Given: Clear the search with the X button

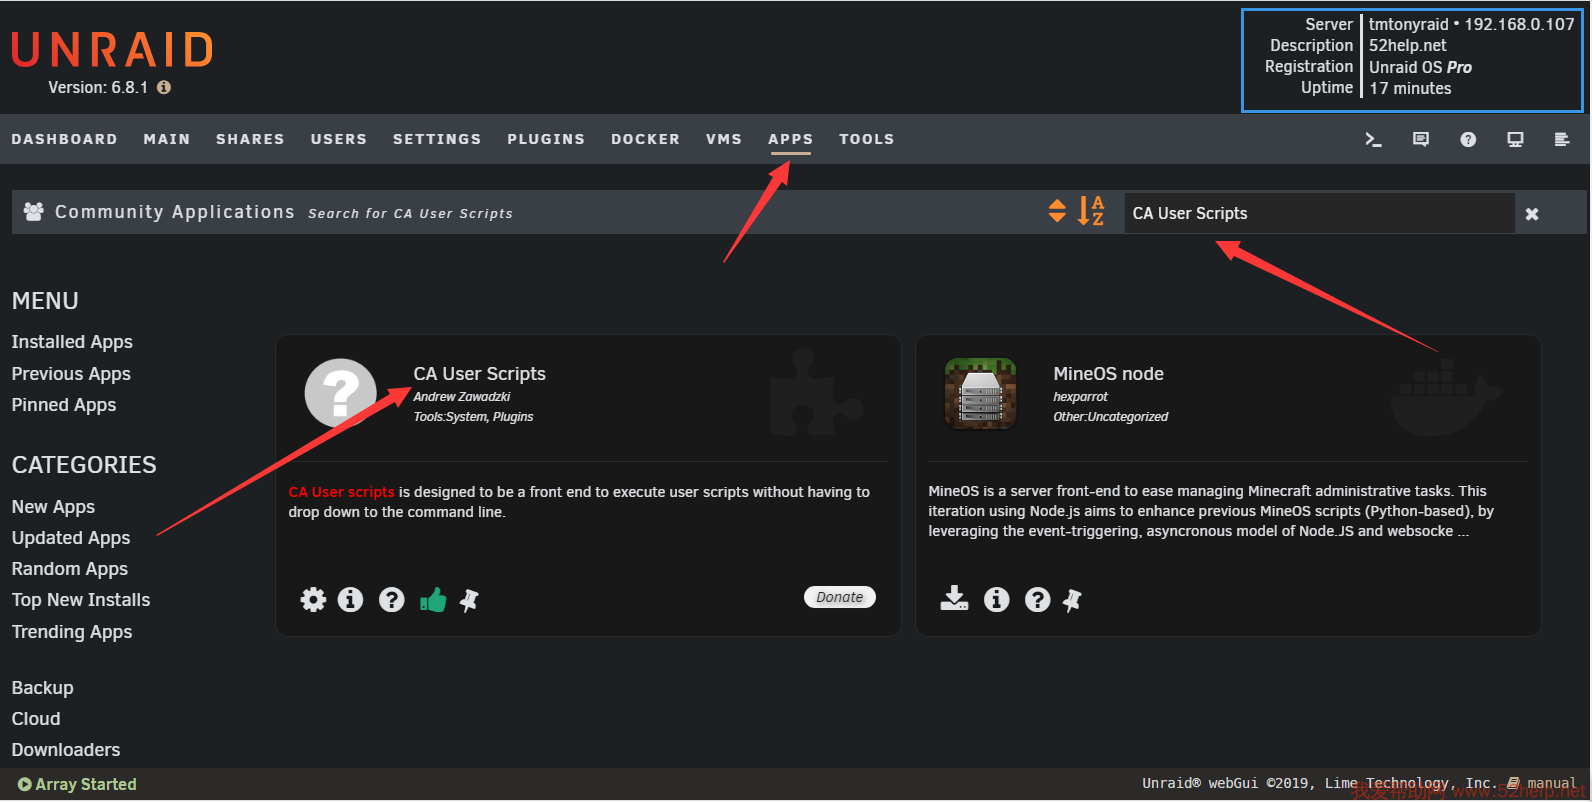Looking at the screenshot, I should [x=1531, y=214].
